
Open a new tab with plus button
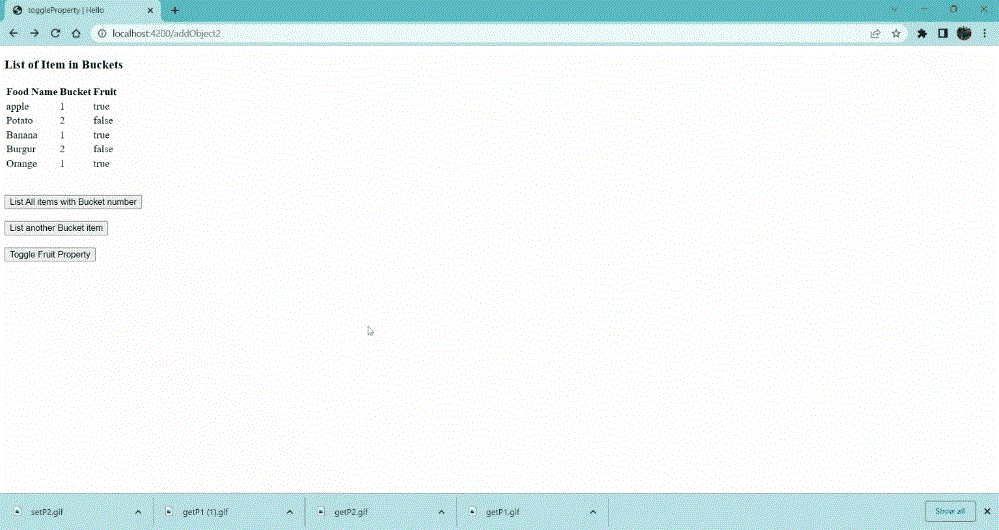pyautogui.click(x=175, y=10)
